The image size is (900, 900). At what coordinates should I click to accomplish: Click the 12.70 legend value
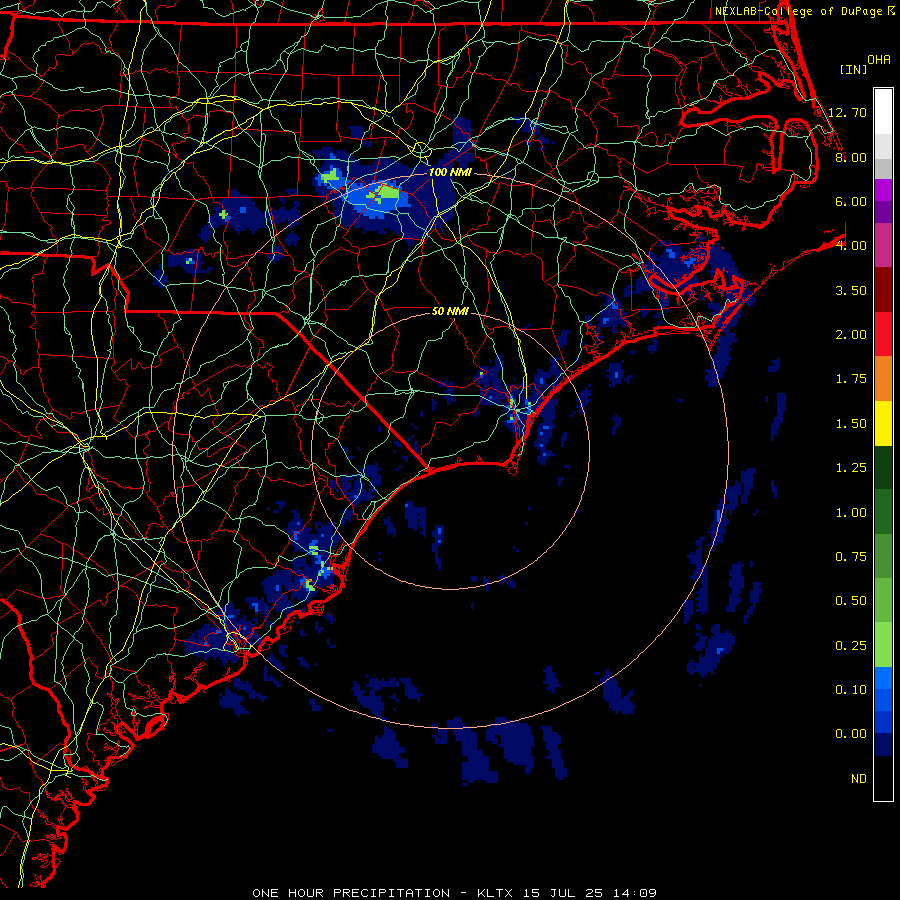click(x=847, y=112)
